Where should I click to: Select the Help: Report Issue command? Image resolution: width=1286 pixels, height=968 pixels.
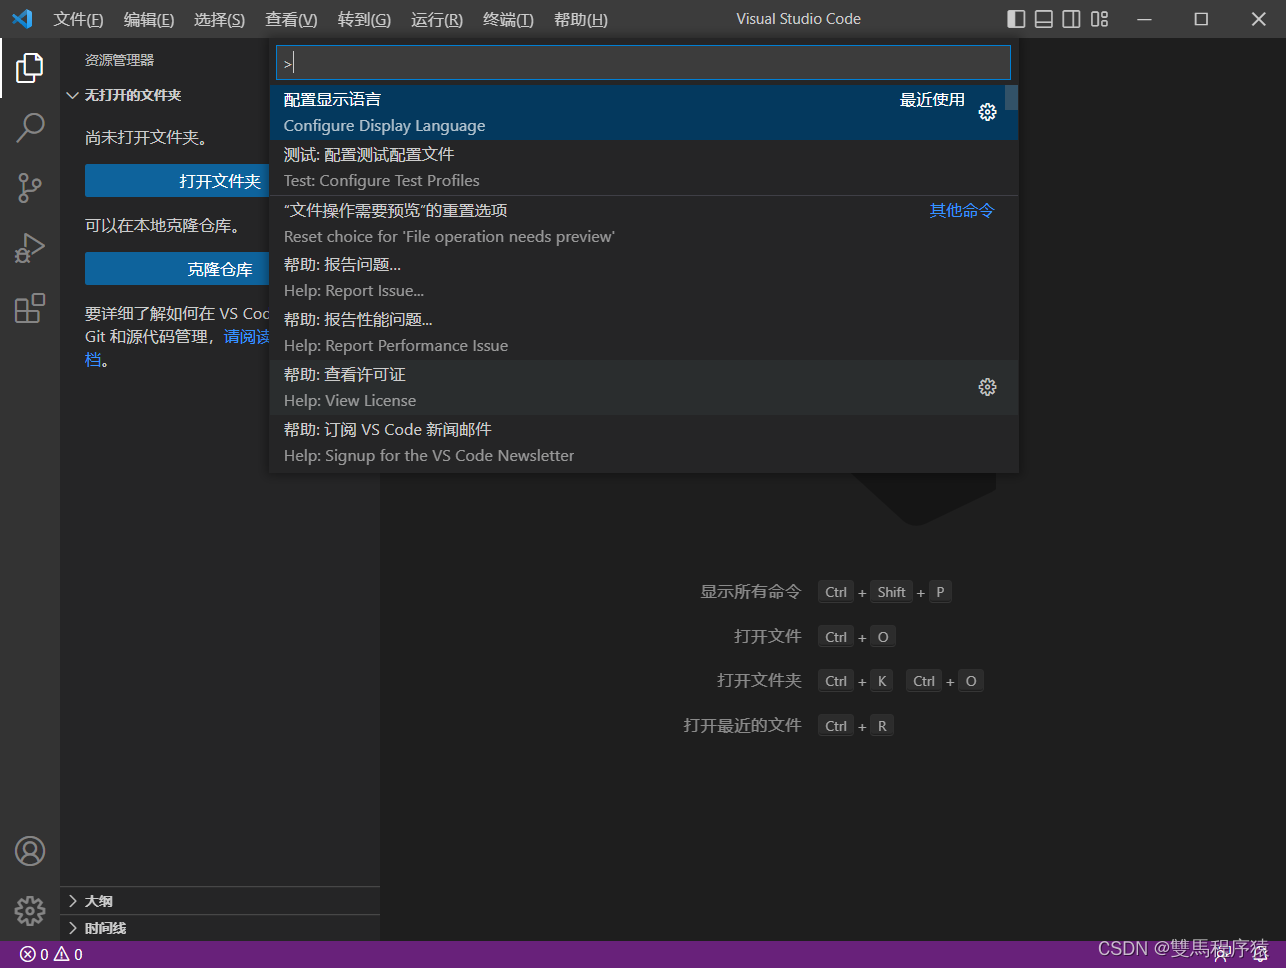[644, 277]
